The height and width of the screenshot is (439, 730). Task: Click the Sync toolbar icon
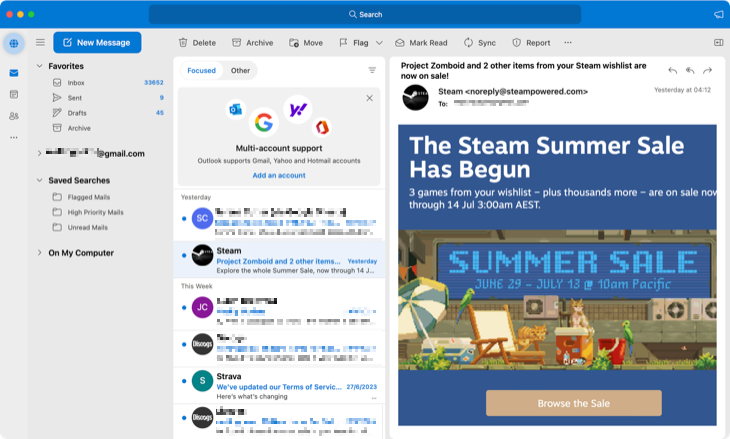click(x=479, y=43)
